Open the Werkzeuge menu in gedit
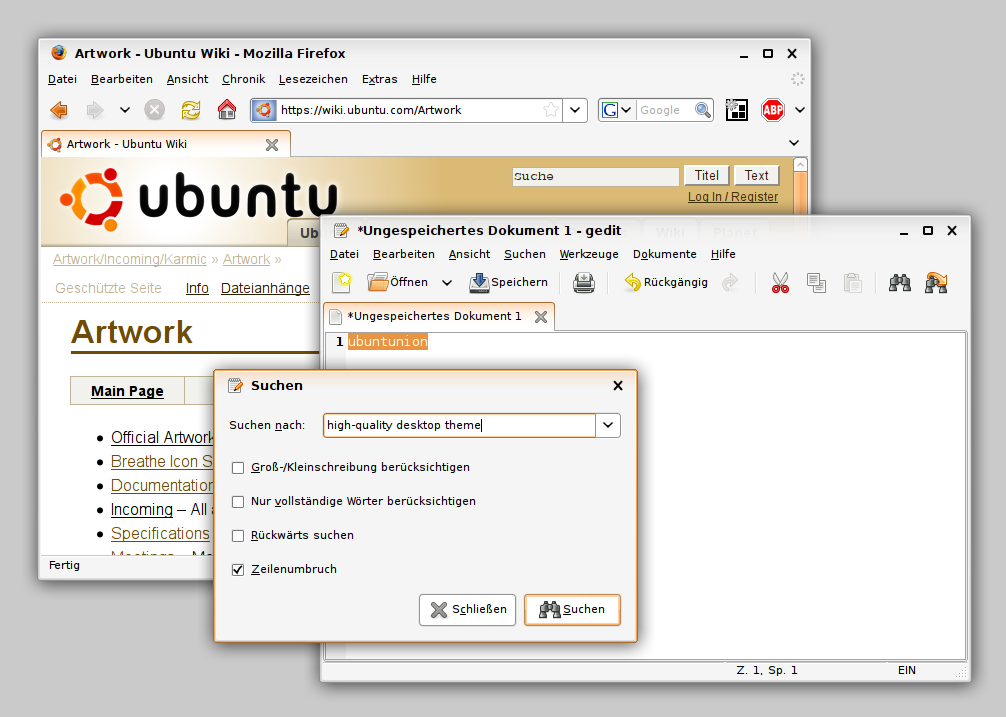1006x717 pixels. [589, 254]
